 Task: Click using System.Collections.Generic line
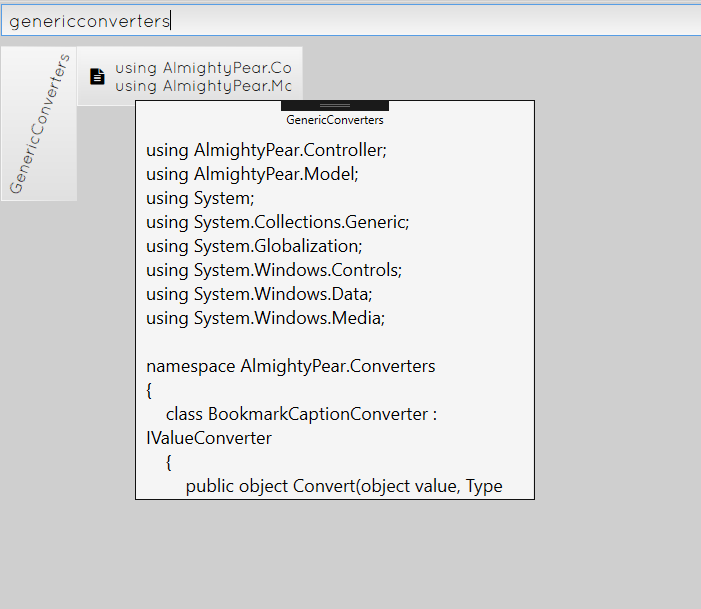[278, 222]
